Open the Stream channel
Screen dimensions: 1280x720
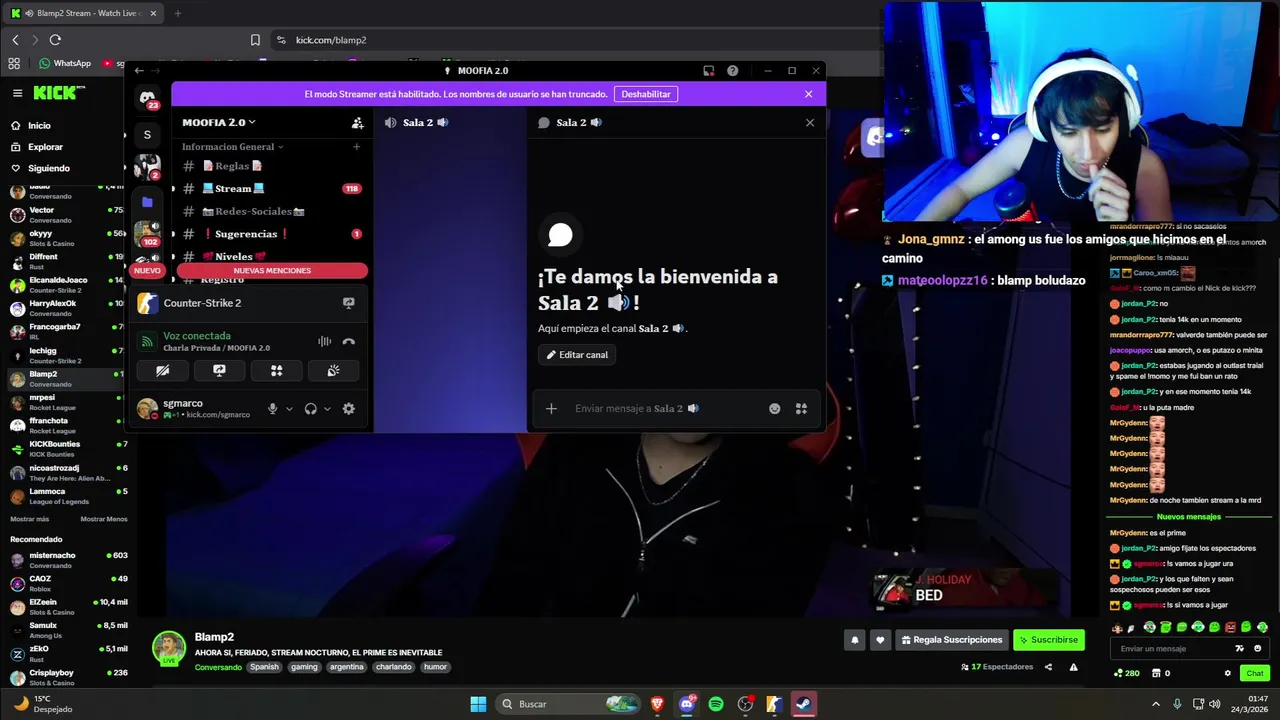(x=272, y=189)
